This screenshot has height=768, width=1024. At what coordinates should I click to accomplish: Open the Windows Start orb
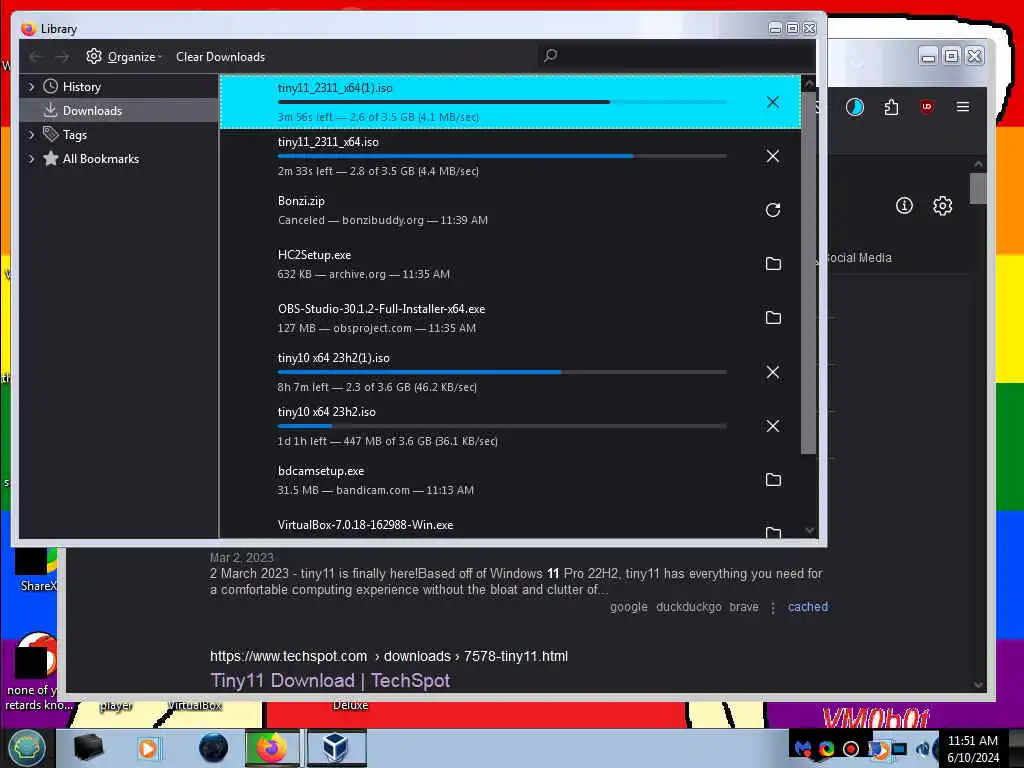tap(26, 748)
